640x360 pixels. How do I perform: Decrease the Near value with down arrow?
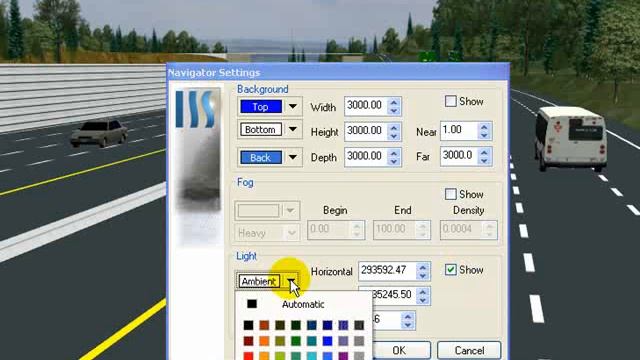tap(484, 136)
